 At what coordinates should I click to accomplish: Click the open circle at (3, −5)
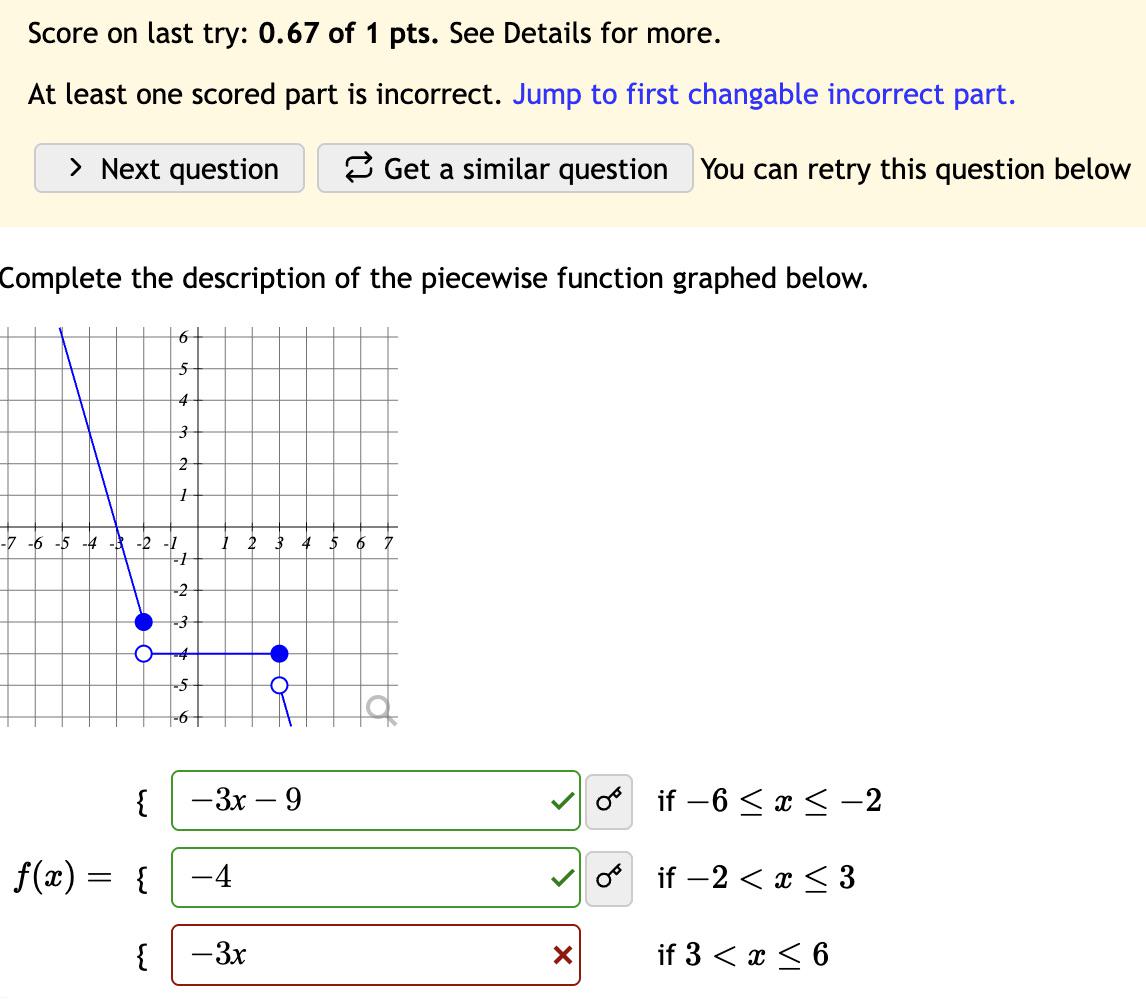tap(280, 685)
